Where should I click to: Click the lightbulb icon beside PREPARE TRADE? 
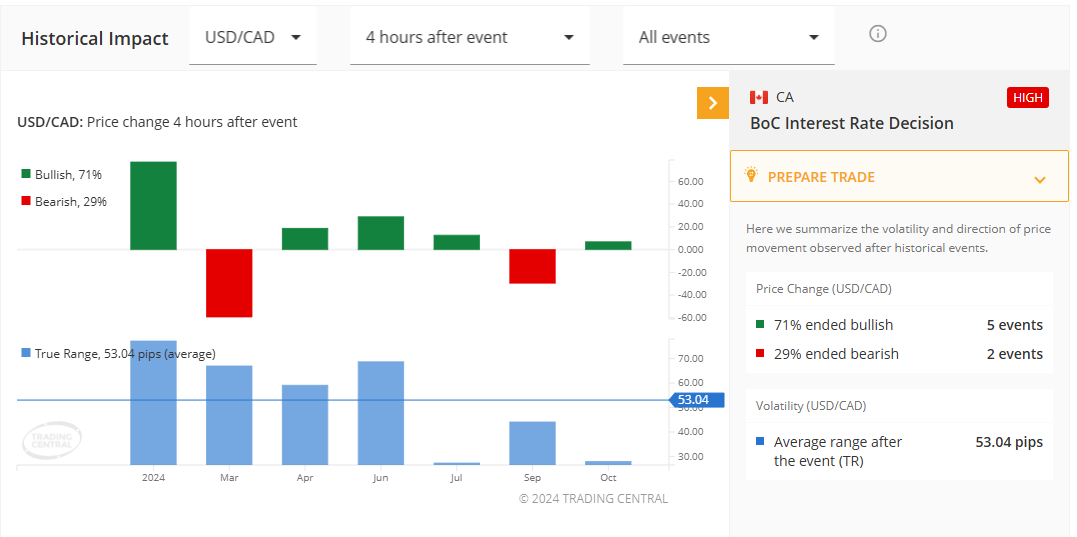pos(751,175)
